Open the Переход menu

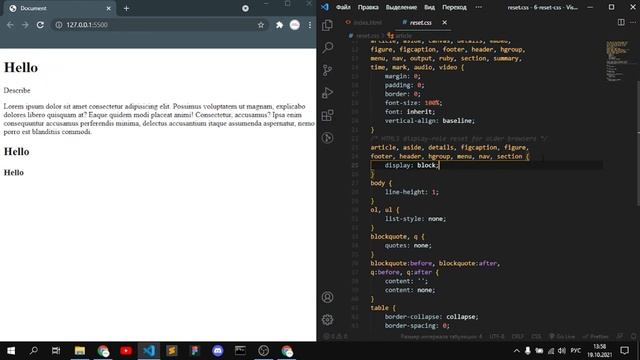coord(454,7)
